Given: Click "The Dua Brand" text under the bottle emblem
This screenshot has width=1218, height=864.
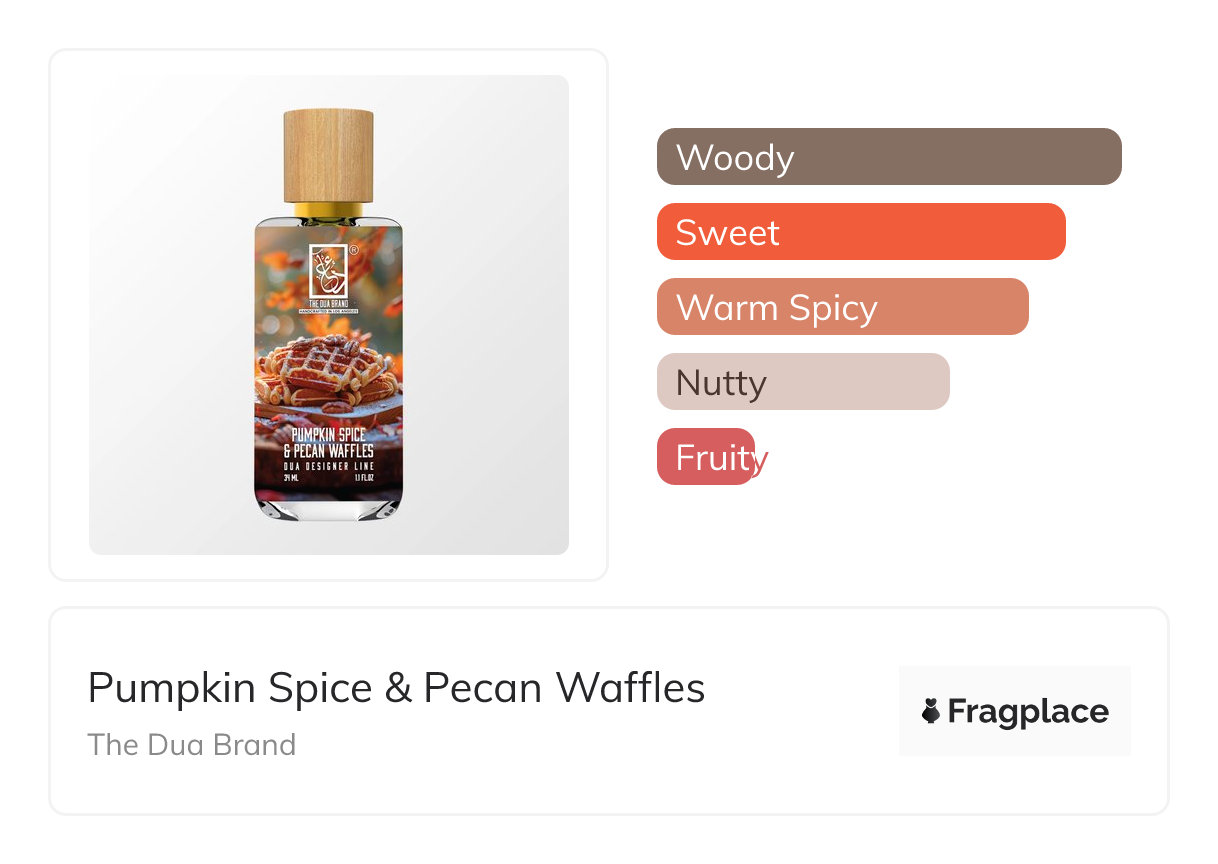Looking at the screenshot, I should 328,302.
